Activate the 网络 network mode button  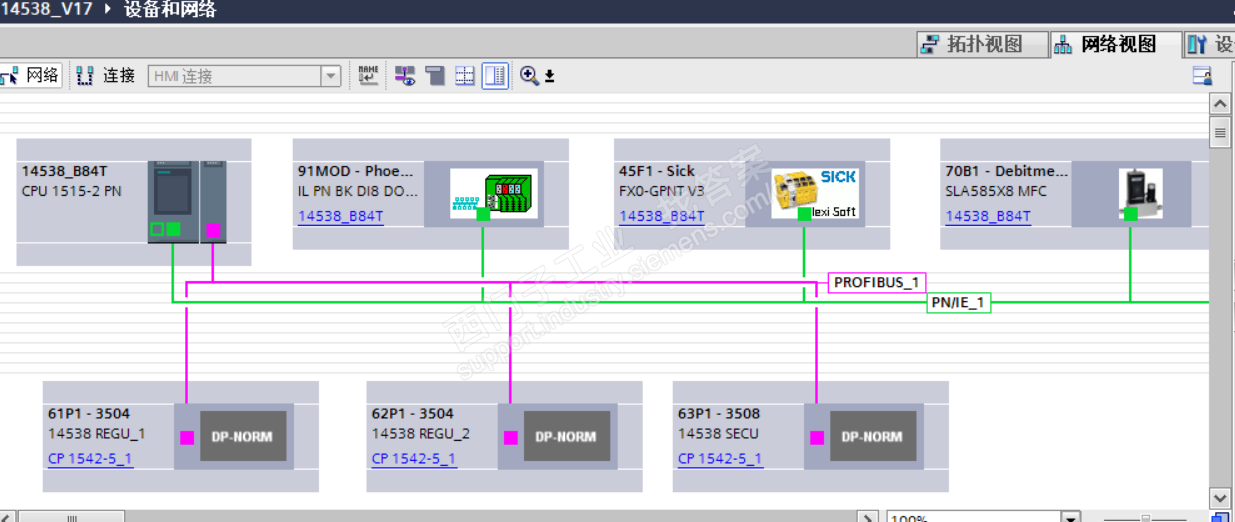click(x=30, y=76)
